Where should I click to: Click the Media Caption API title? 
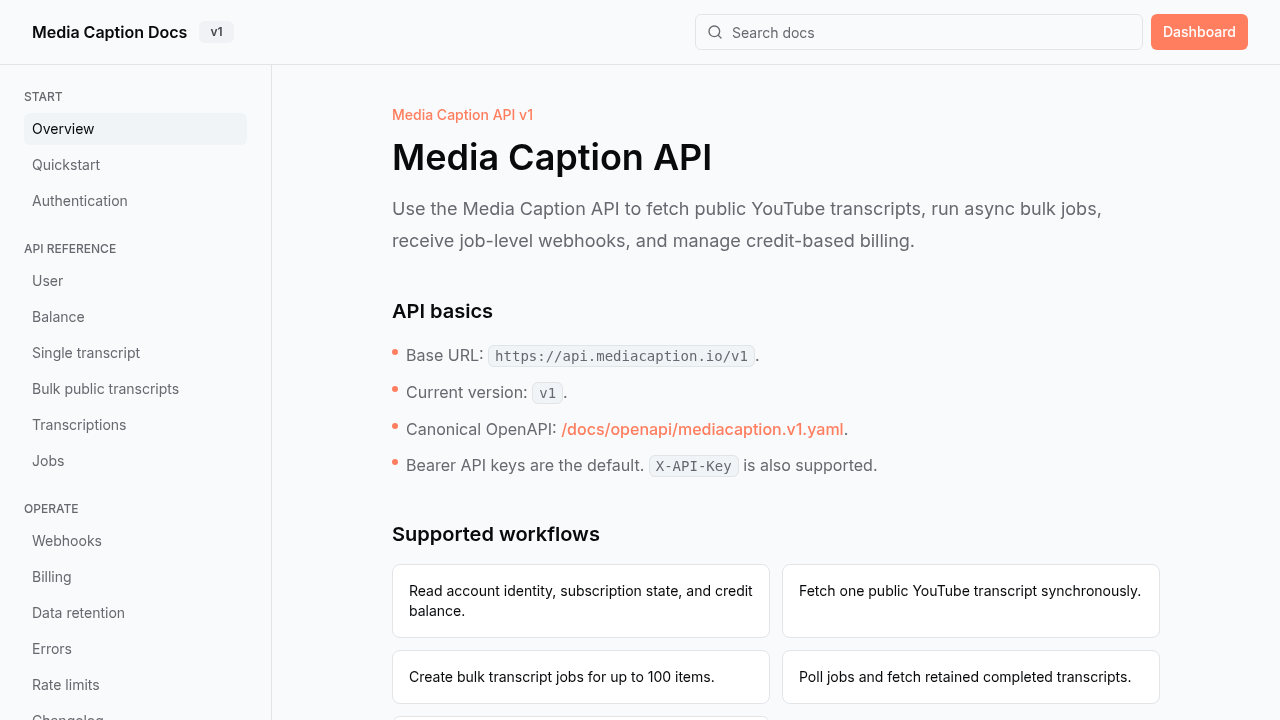pyautogui.click(x=552, y=157)
